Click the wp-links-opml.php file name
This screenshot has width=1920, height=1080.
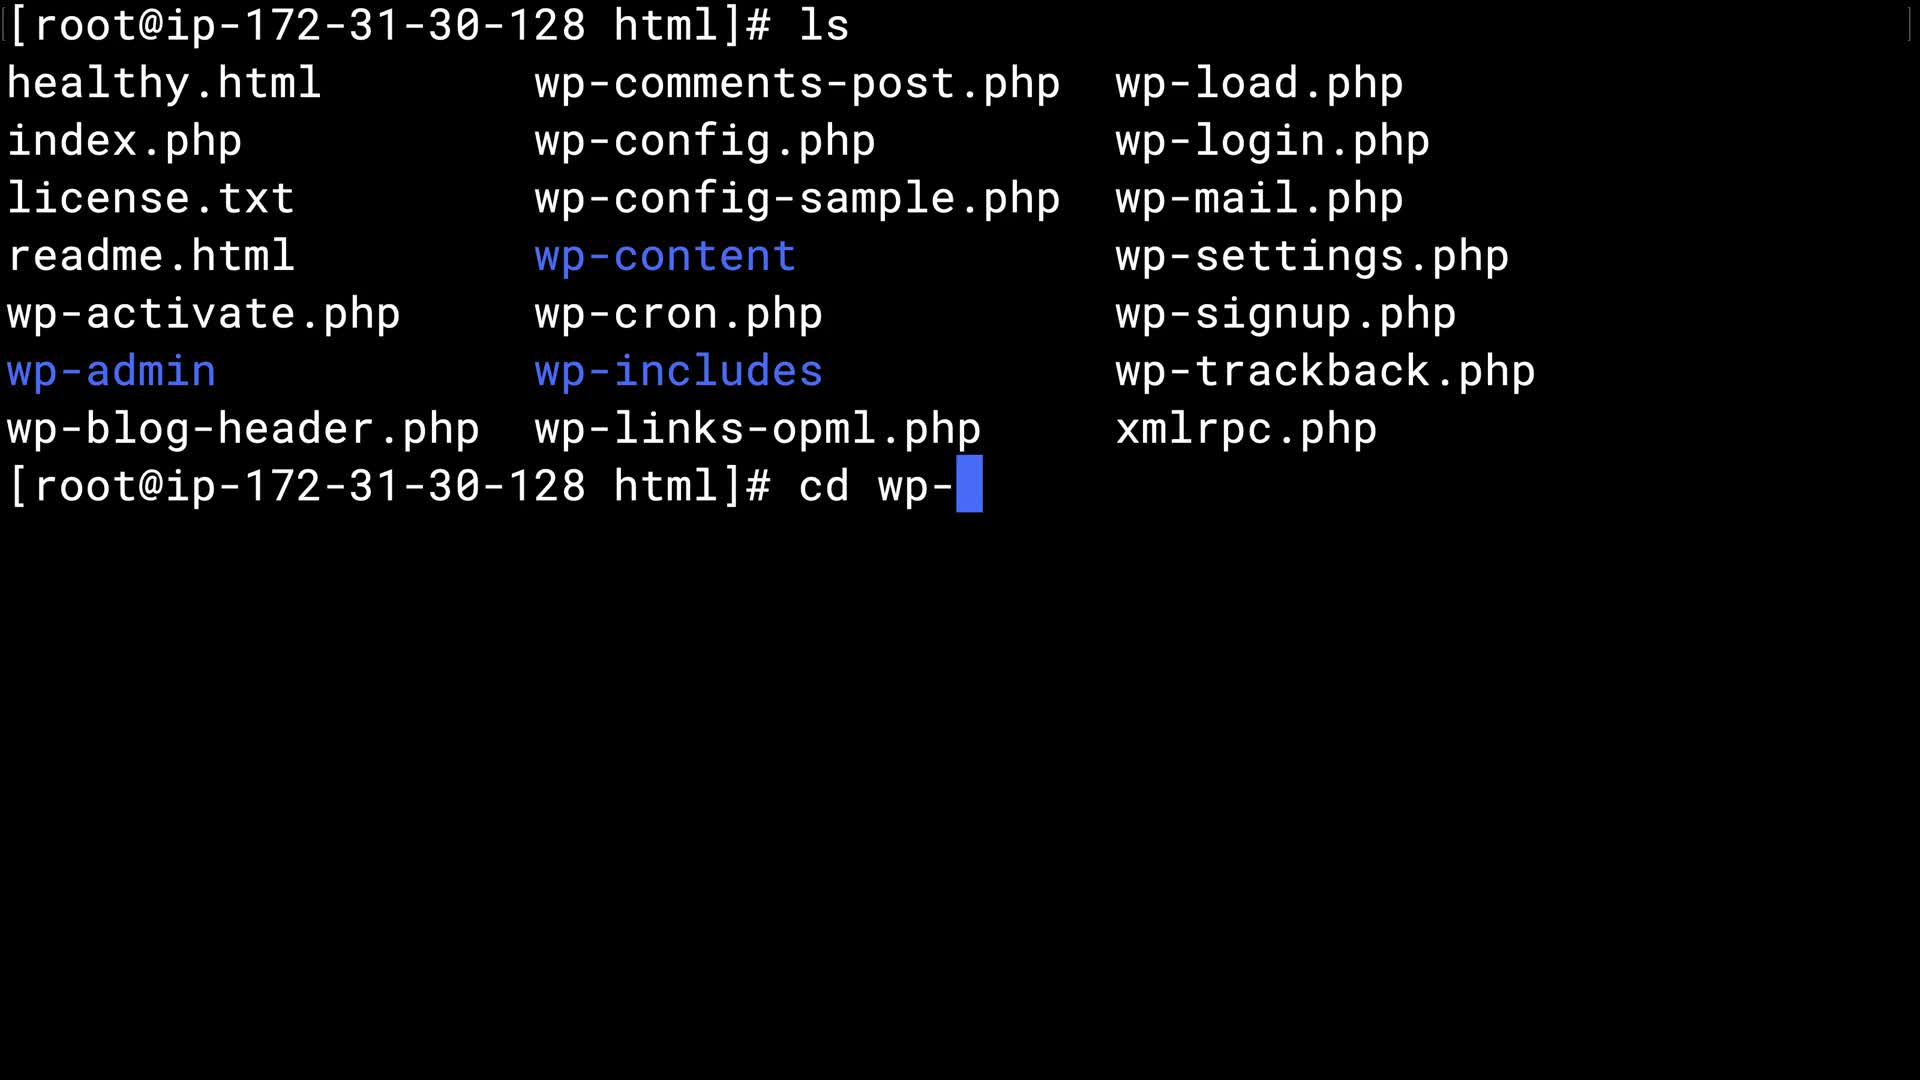pyautogui.click(x=757, y=429)
